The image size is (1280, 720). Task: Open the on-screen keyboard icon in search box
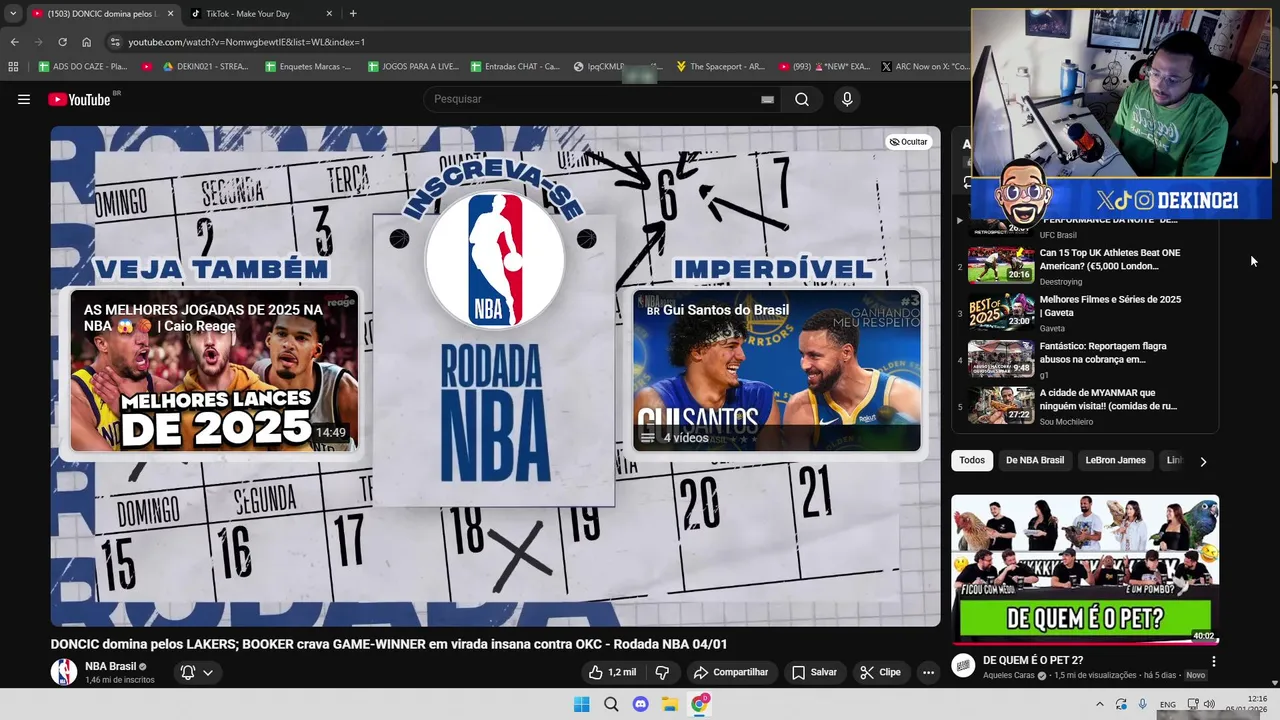coord(767,99)
